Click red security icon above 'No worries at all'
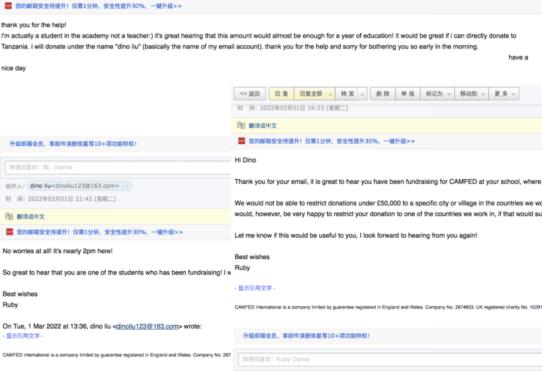 click(x=10, y=232)
